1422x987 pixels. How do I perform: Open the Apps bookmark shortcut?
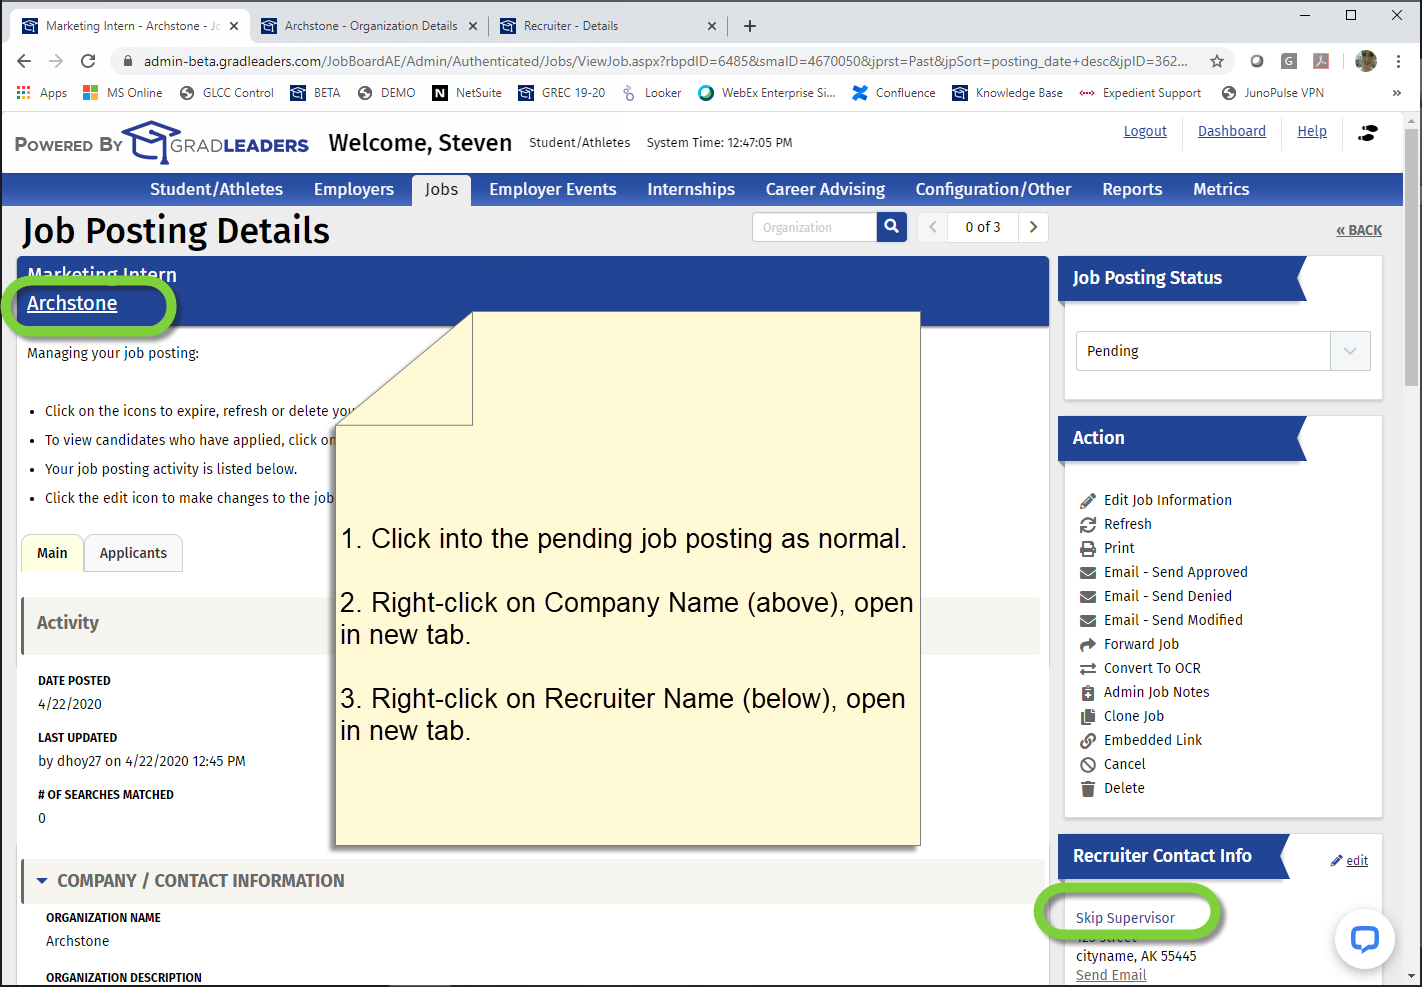(42, 93)
